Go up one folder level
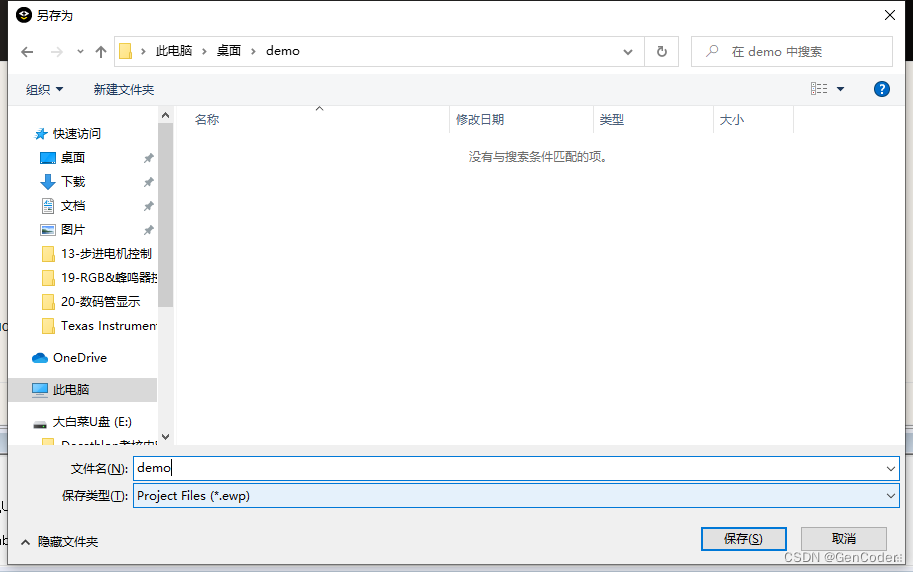This screenshot has height=572, width=913. click(x=101, y=52)
